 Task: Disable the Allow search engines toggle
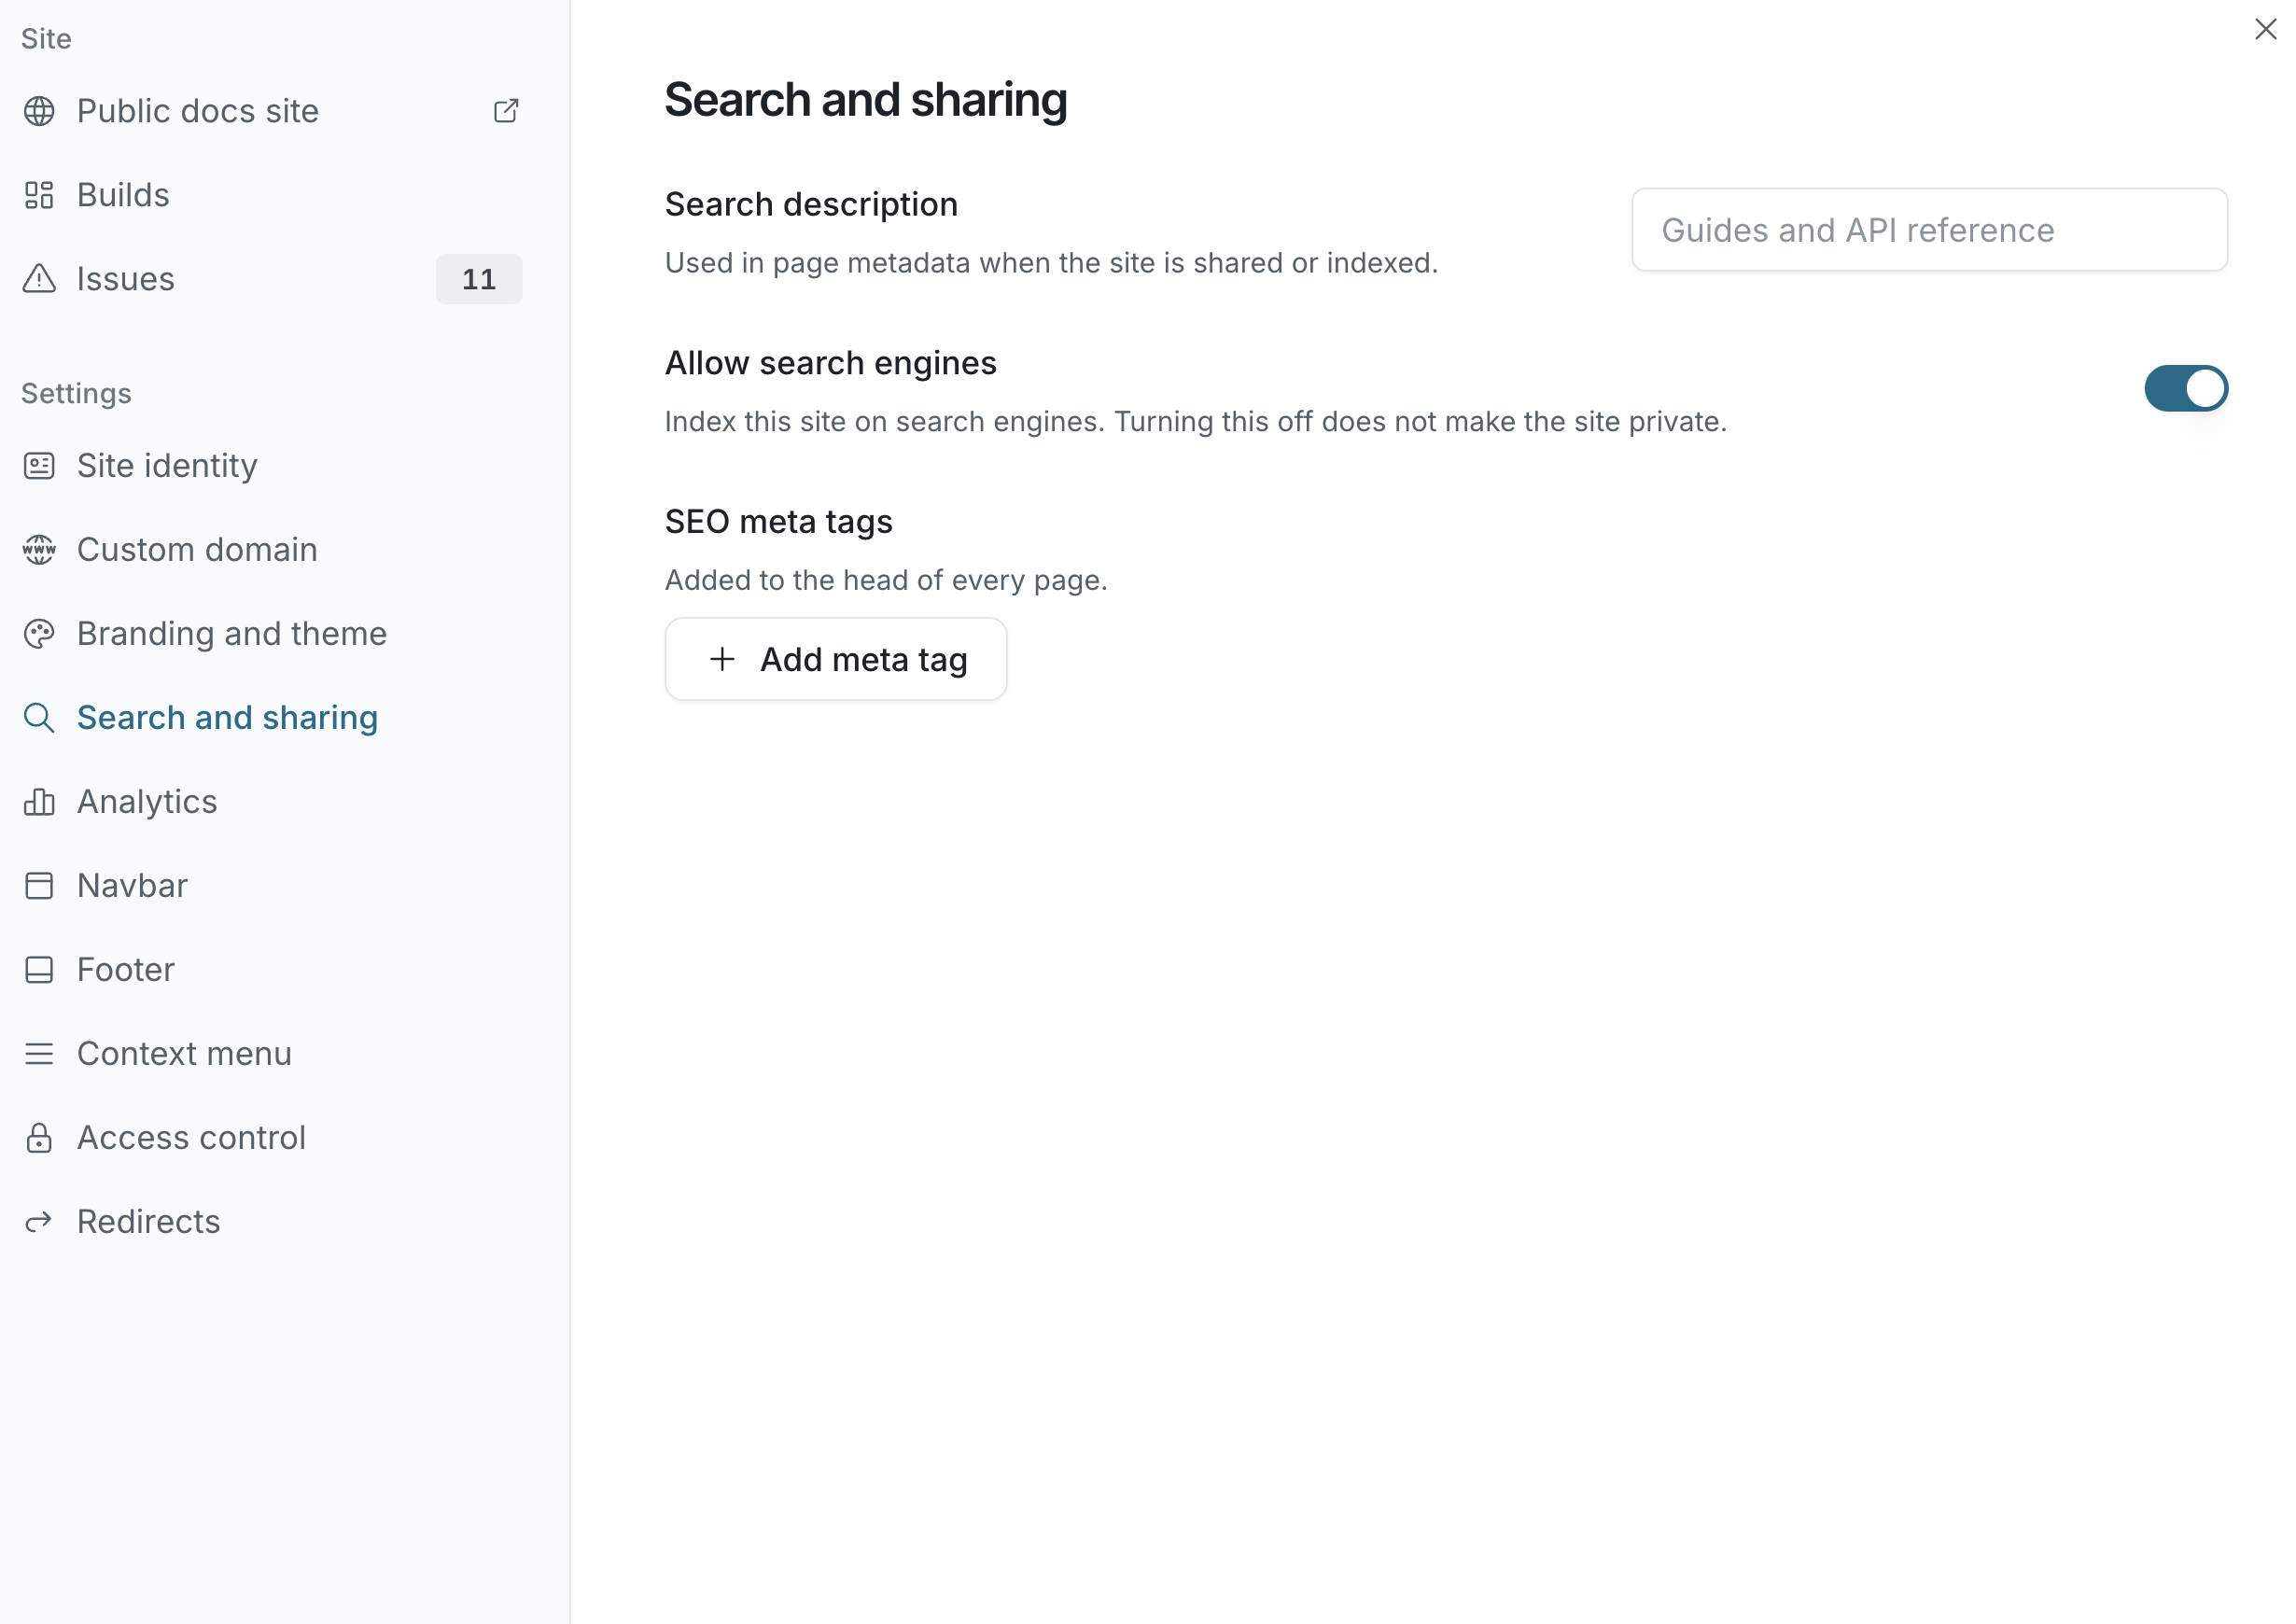click(2186, 388)
